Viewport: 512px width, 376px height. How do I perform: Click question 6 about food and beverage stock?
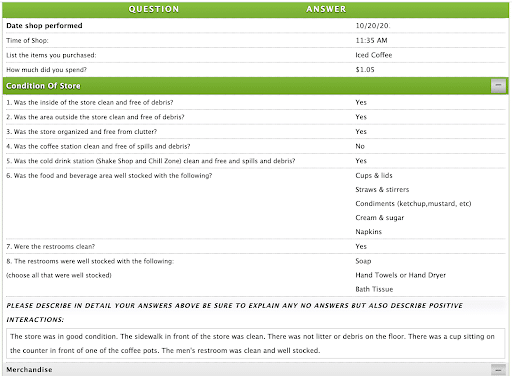tap(109, 176)
